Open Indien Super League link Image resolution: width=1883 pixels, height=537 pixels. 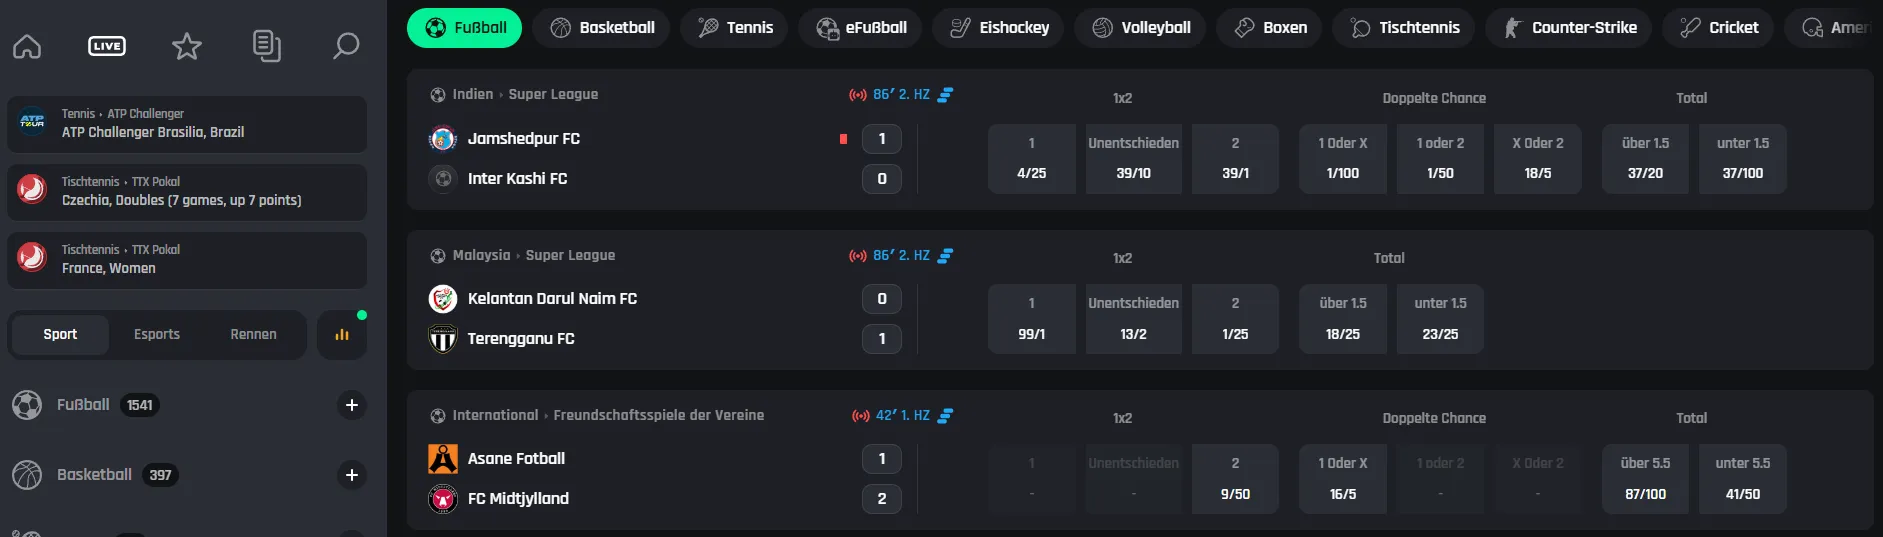pos(524,95)
